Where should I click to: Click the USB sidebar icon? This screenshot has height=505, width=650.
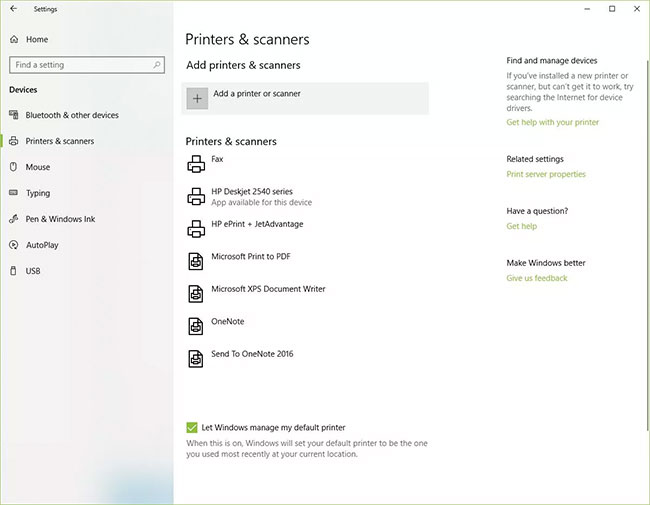coord(13,271)
